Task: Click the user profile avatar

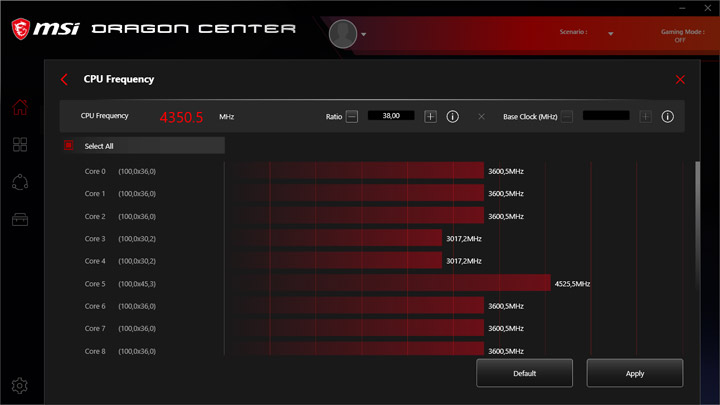Action: (x=343, y=34)
